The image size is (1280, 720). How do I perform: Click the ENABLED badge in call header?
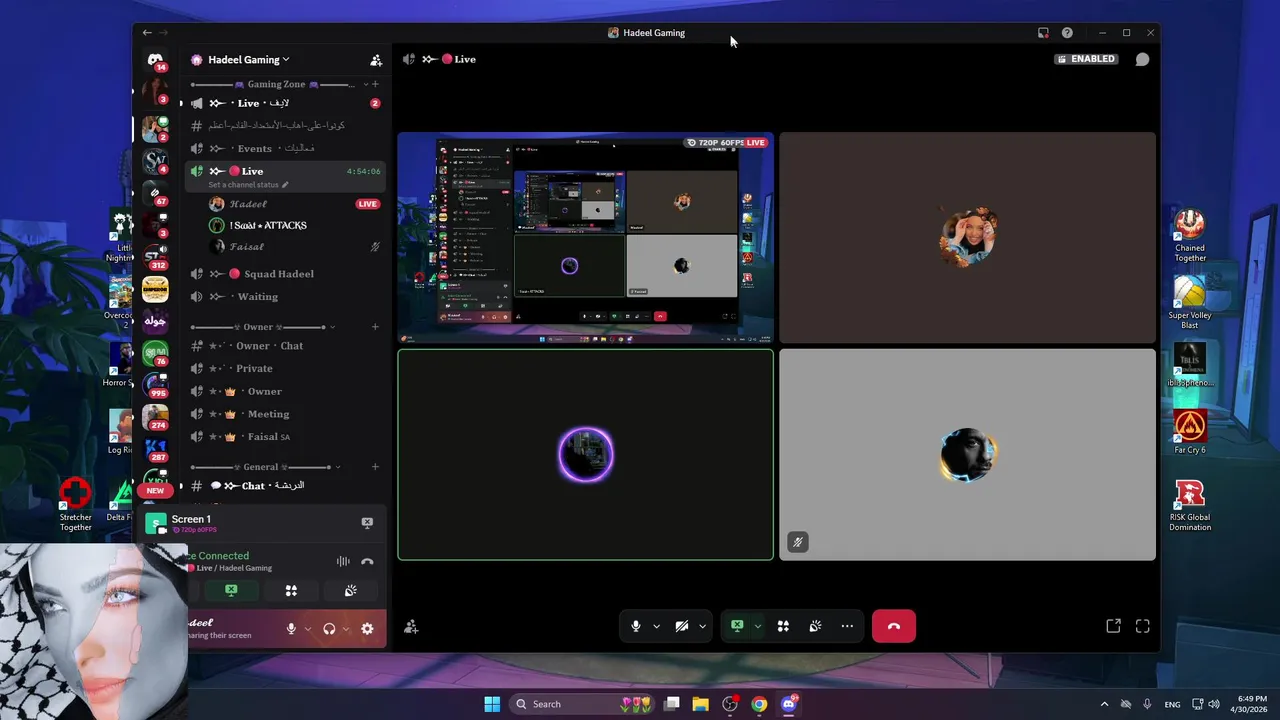coord(1086,59)
